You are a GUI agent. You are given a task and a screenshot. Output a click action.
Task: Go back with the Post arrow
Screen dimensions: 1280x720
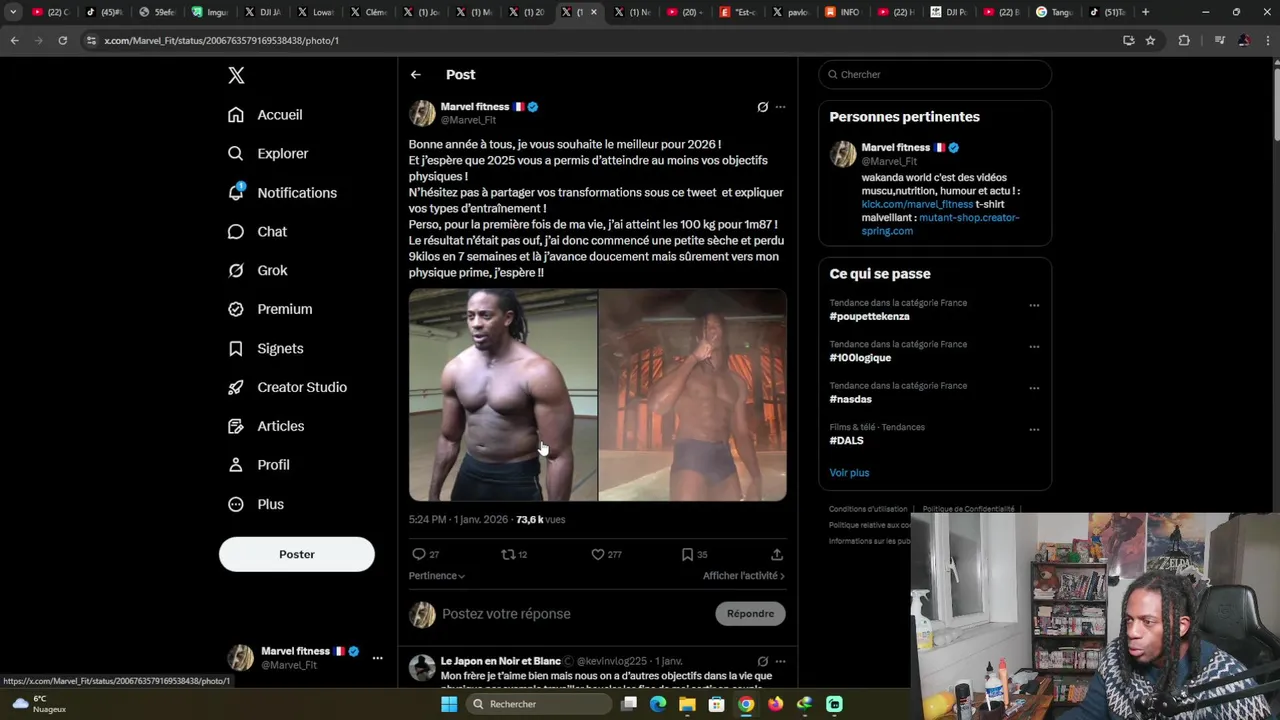pyautogui.click(x=416, y=75)
